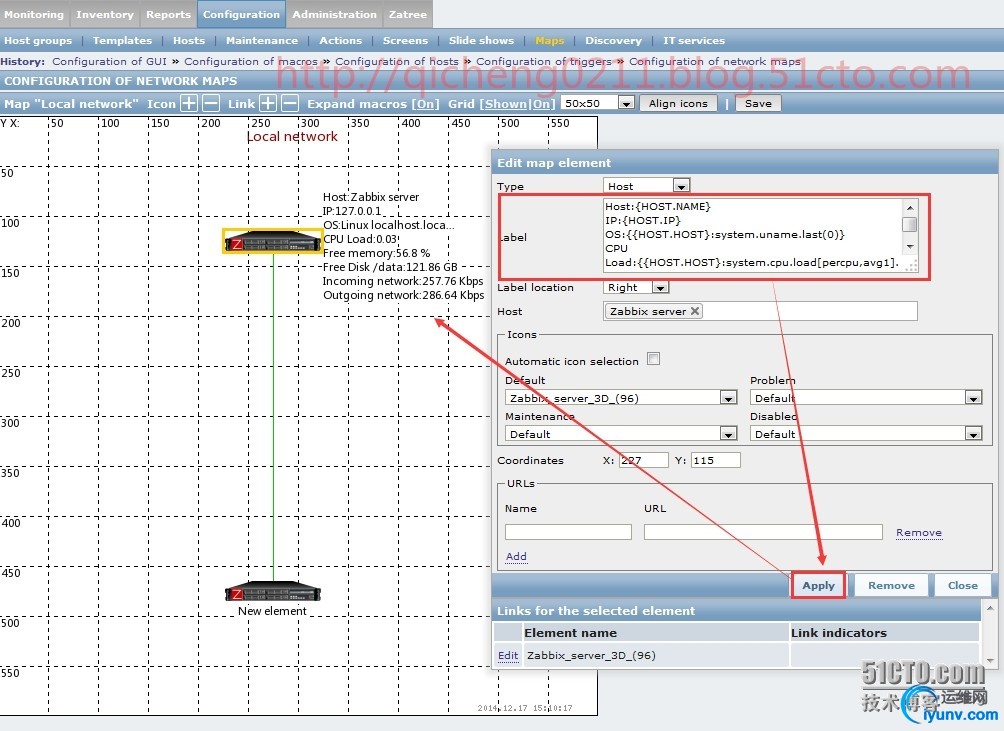Open the Type Host dropdown
Image resolution: width=1004 pixels, height=731 pixels.
click(647, 186)
